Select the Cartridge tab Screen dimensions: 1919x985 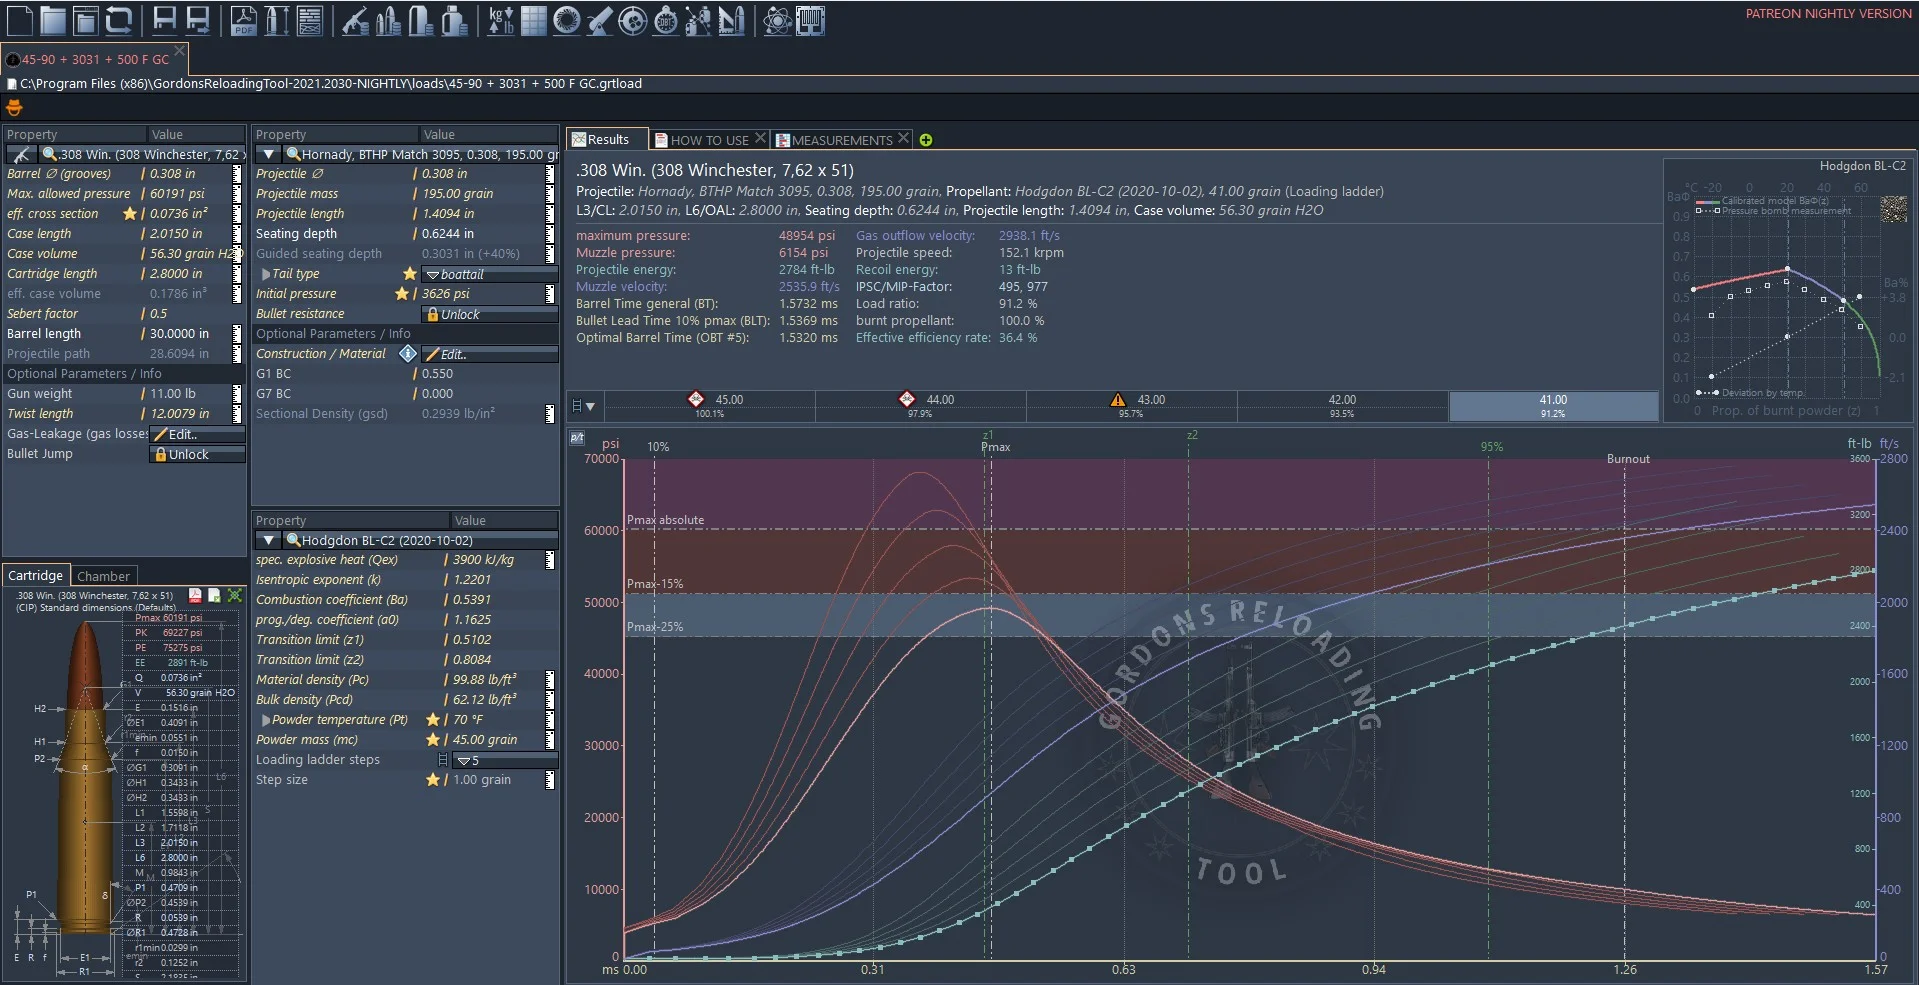[35, 575]
